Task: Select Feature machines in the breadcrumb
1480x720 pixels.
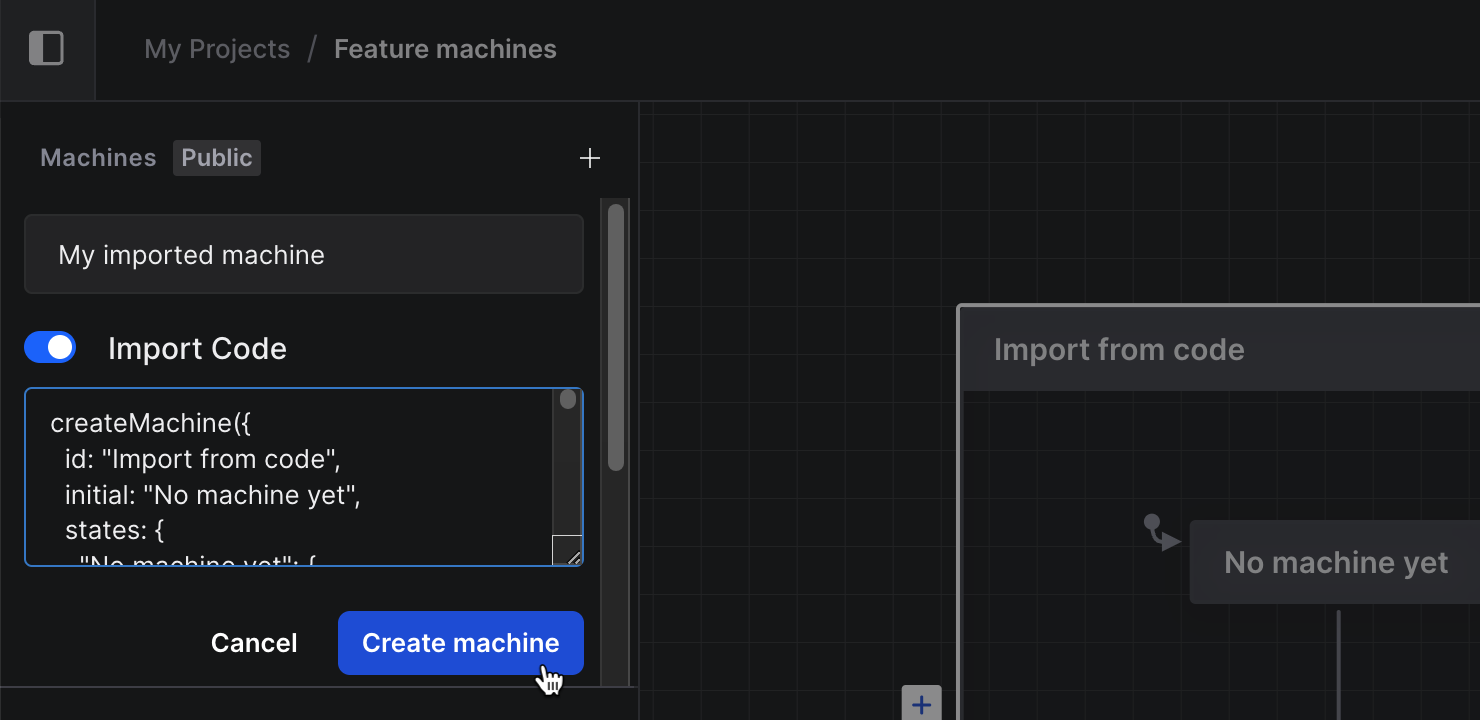Action: pos(444,48)
